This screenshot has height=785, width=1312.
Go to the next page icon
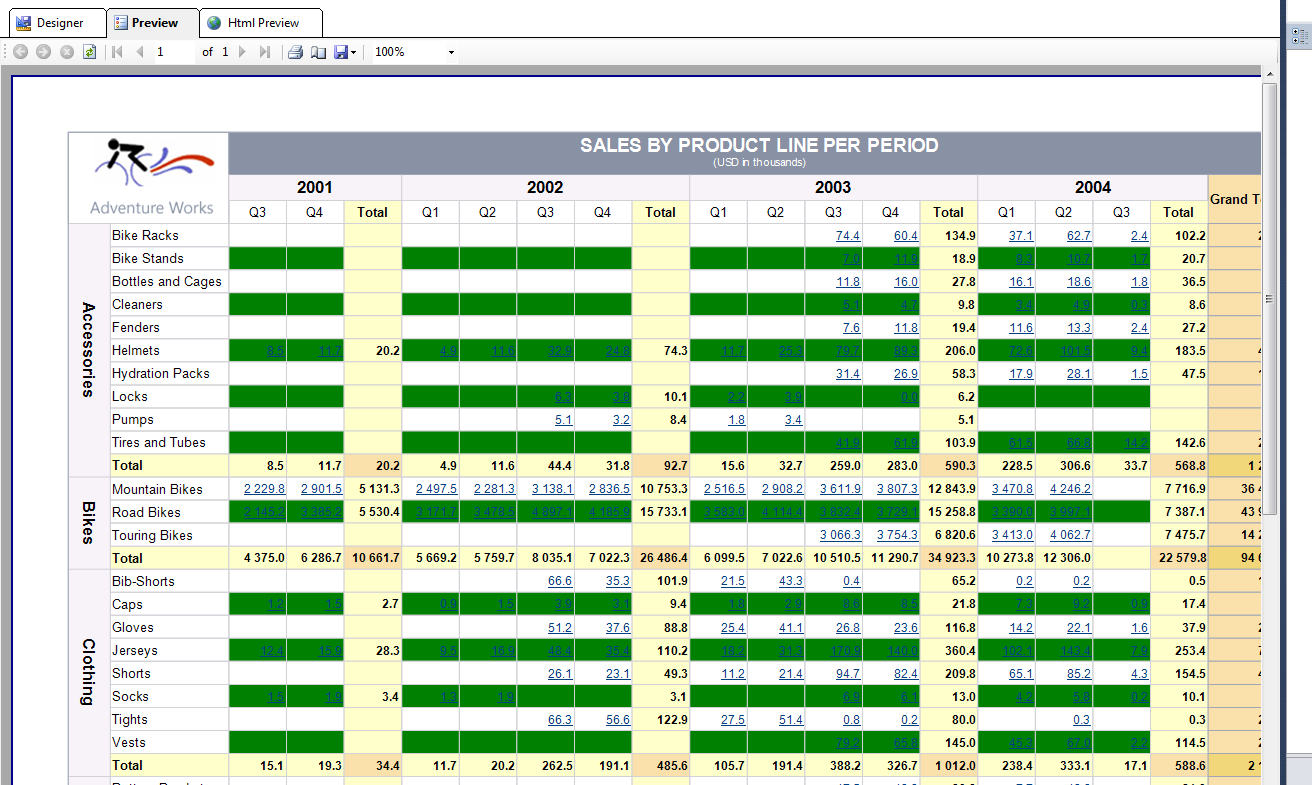pos(242,52)
